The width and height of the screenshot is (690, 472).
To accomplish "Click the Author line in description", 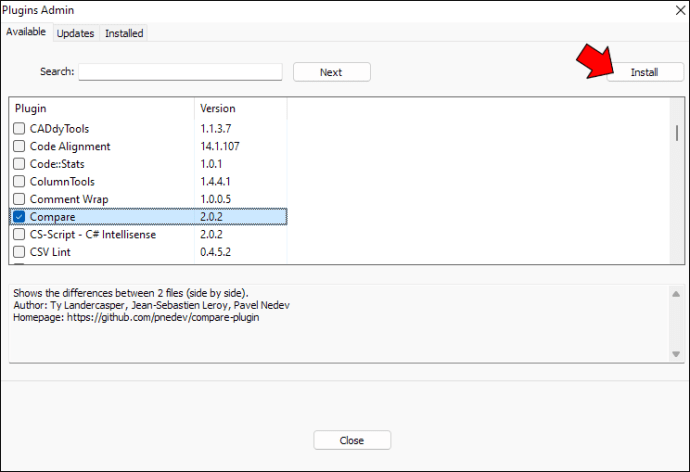I will (x=151, y=305).
